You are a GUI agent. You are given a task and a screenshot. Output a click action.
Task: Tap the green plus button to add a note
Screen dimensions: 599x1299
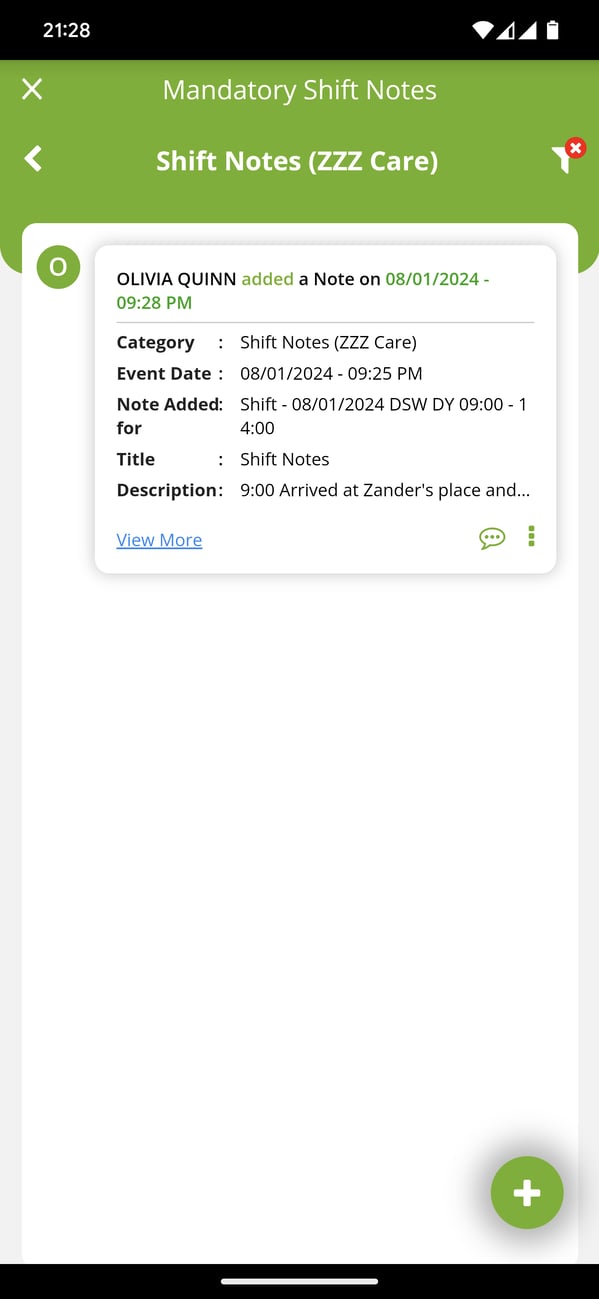(527, 1192)
